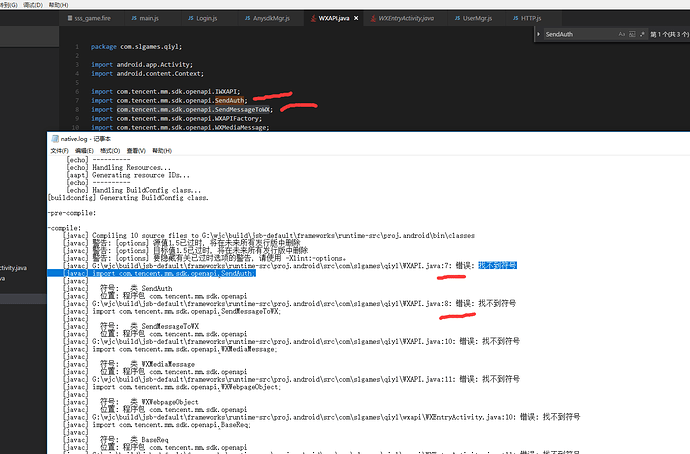The height and width of the screenshot is (454, 690).
Task: Switch to the sss_game.fire tab
Action: (89, 18)
